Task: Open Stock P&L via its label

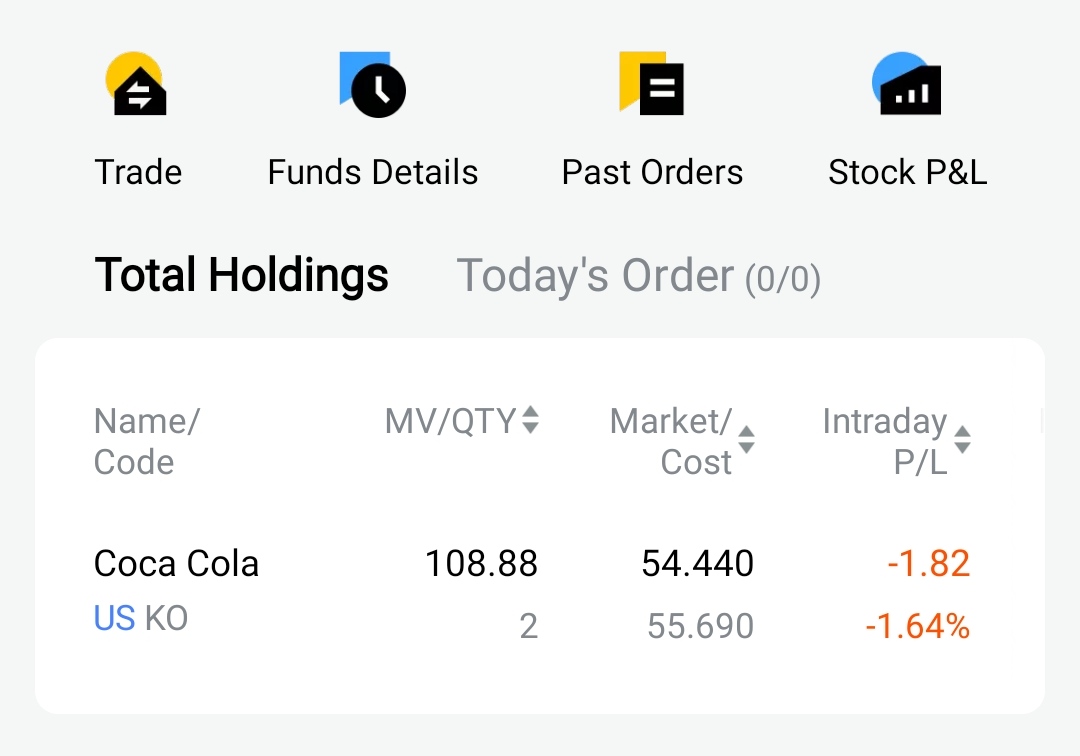Action: click(x=908, y=172)
